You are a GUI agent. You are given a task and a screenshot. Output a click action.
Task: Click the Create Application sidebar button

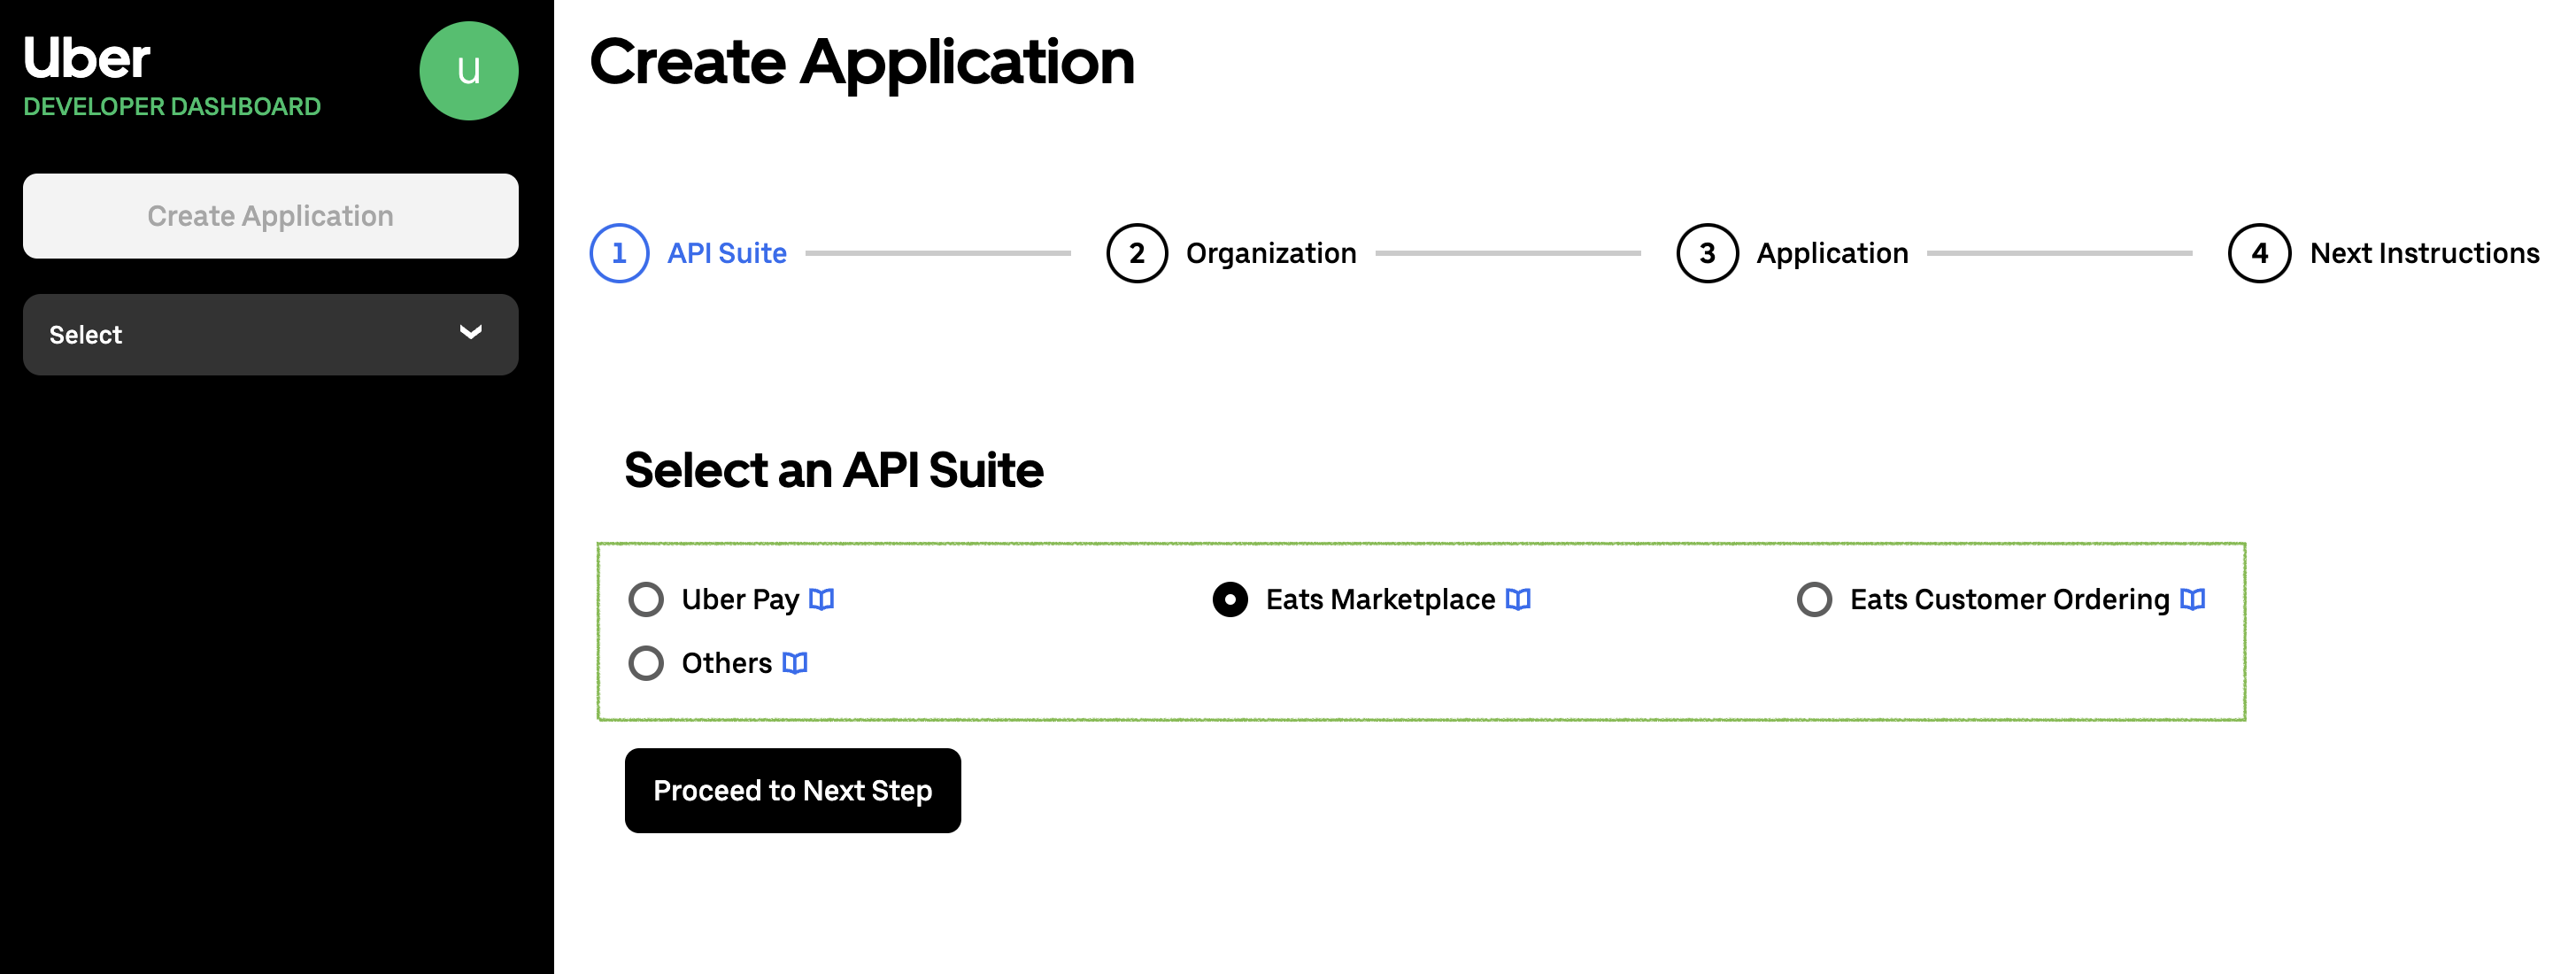pyautogui.click(x=270, y=216)
